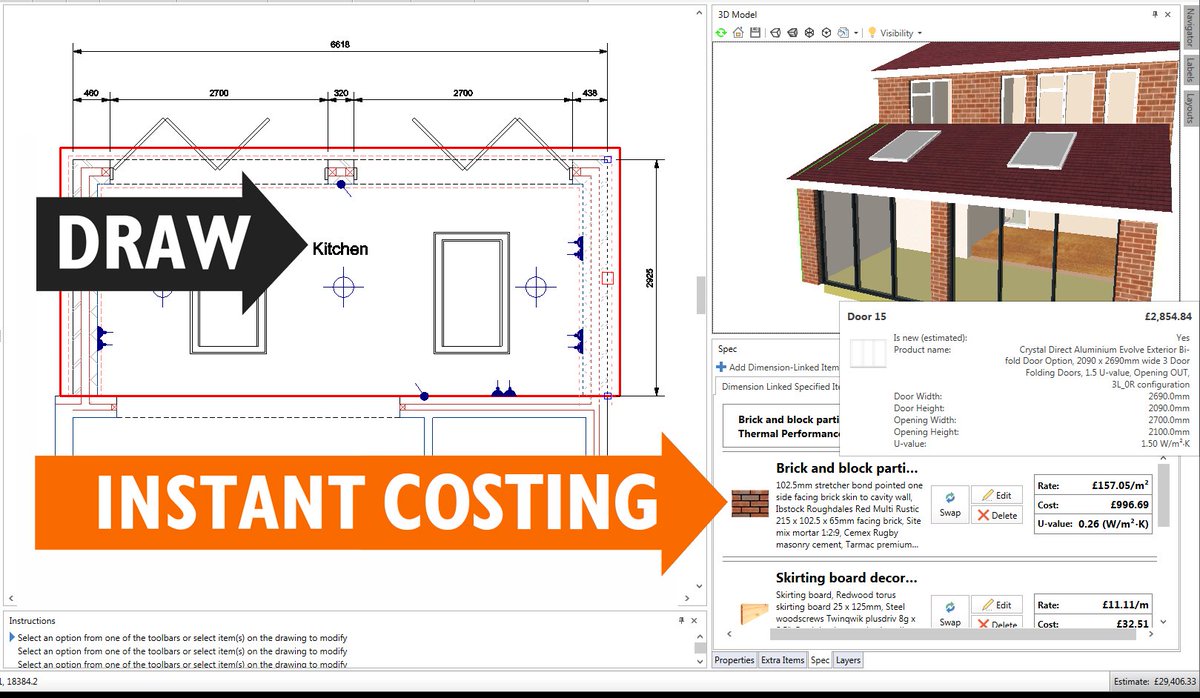Open the Labels side tab
The height and width of the screenshot is (698, 1200).
(1190, 68)
